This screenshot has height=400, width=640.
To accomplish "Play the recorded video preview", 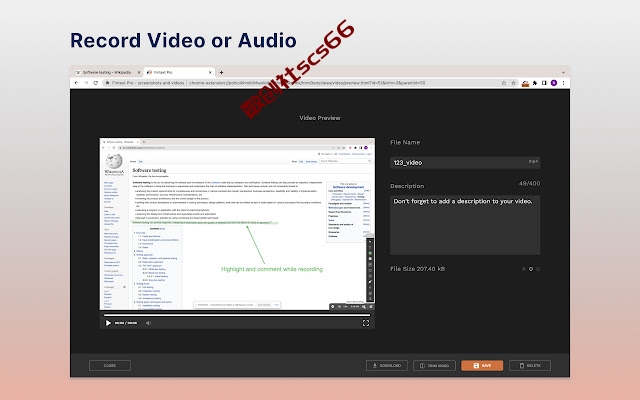I will (108, 323).
